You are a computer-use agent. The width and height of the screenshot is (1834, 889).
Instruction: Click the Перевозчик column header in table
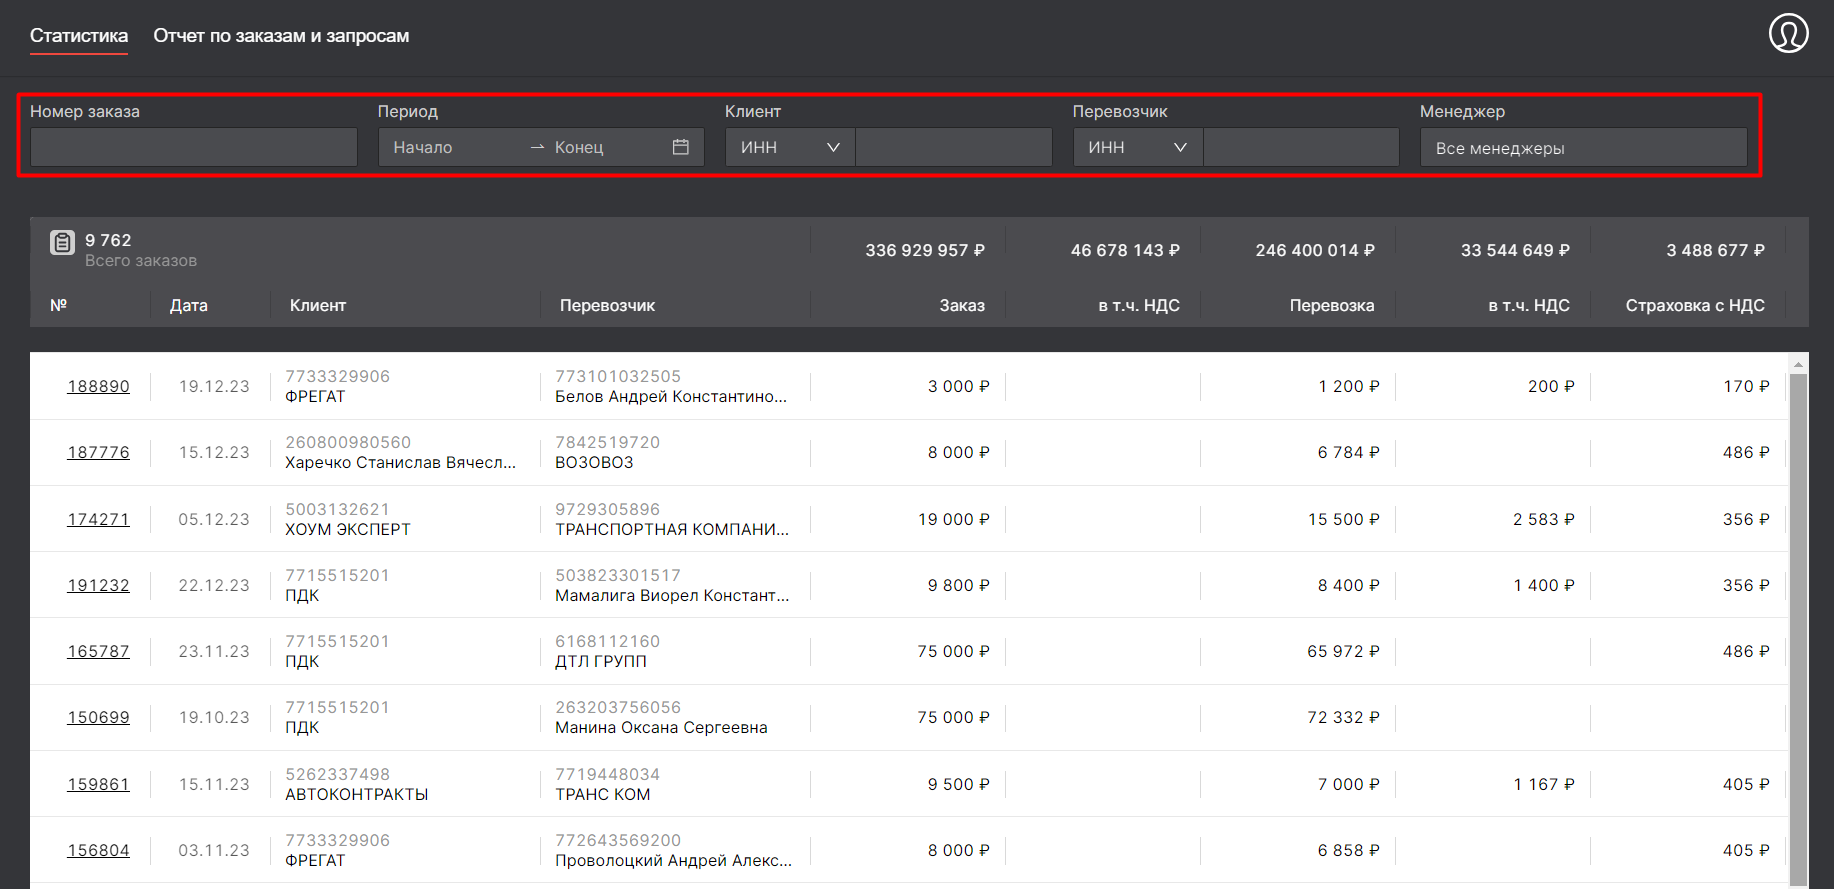pyautogui.click(x=607, y=305)
